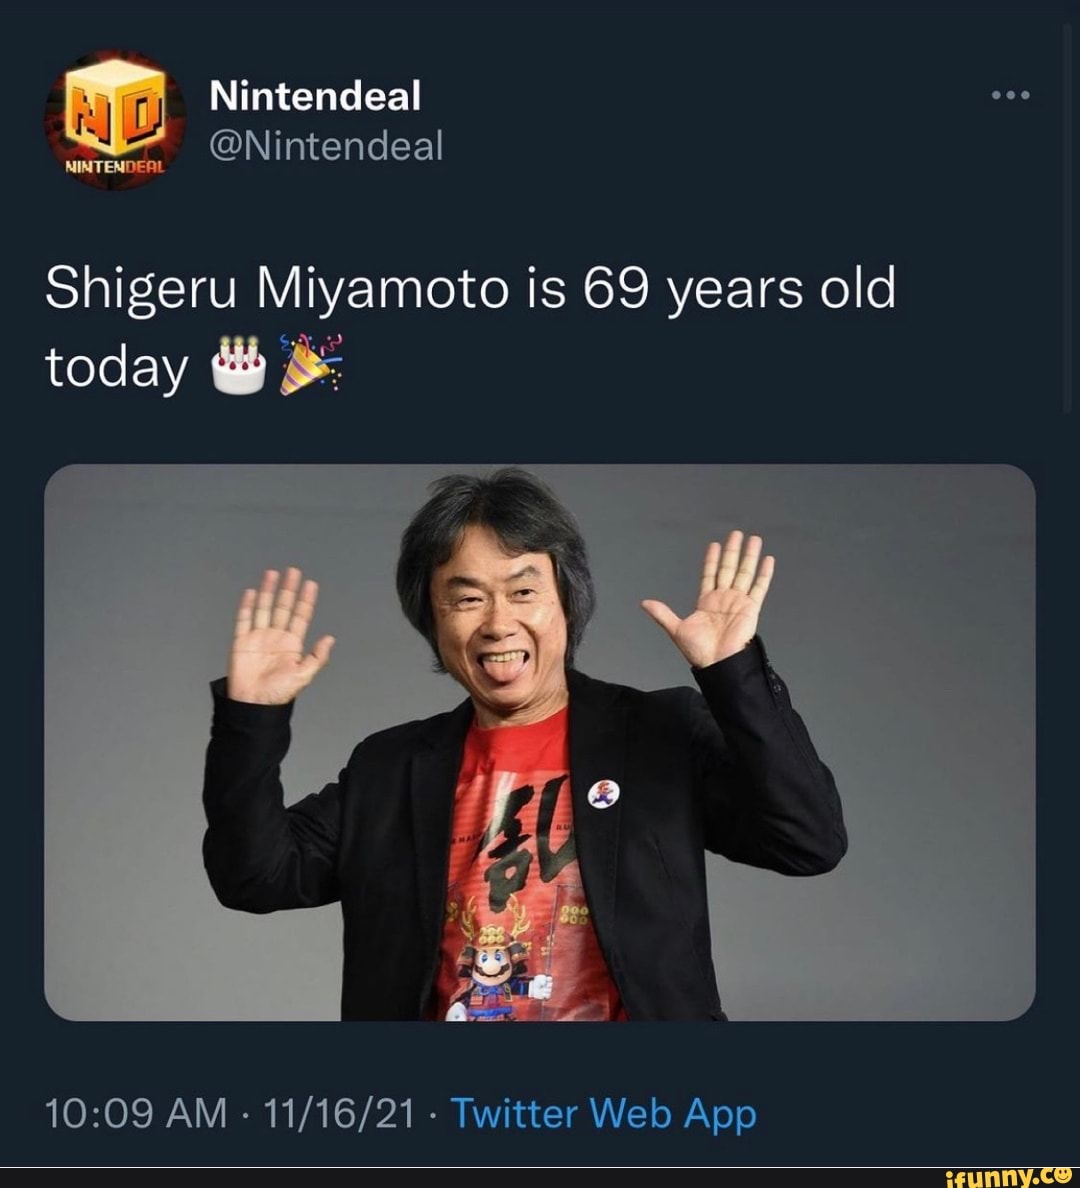This screenshot has height=1188, width=1080.
Task: Open the three-dot tweet options menu
Action: 1013,95
